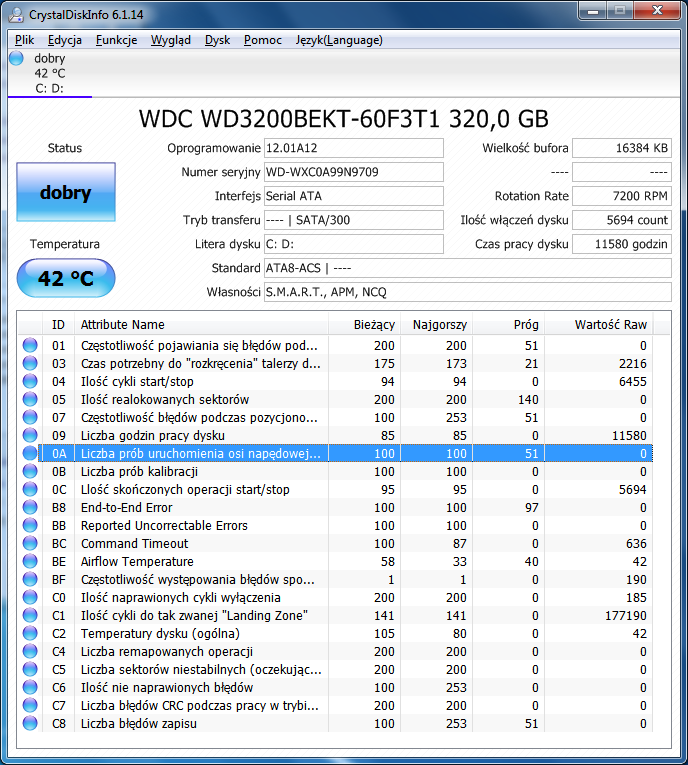The image size is (688, 765).
Task: Click the Wielkość bufora field 16384 KB
Action: point(622,148)
